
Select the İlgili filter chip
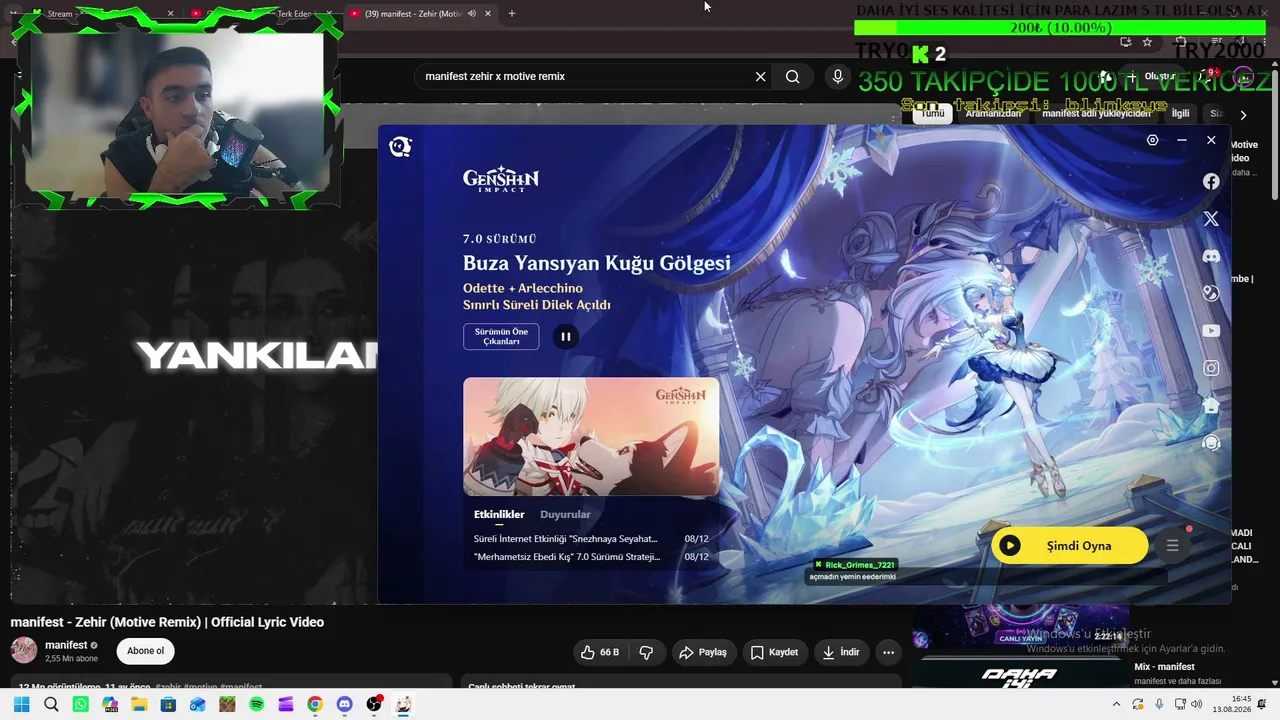pos(1181,114)
